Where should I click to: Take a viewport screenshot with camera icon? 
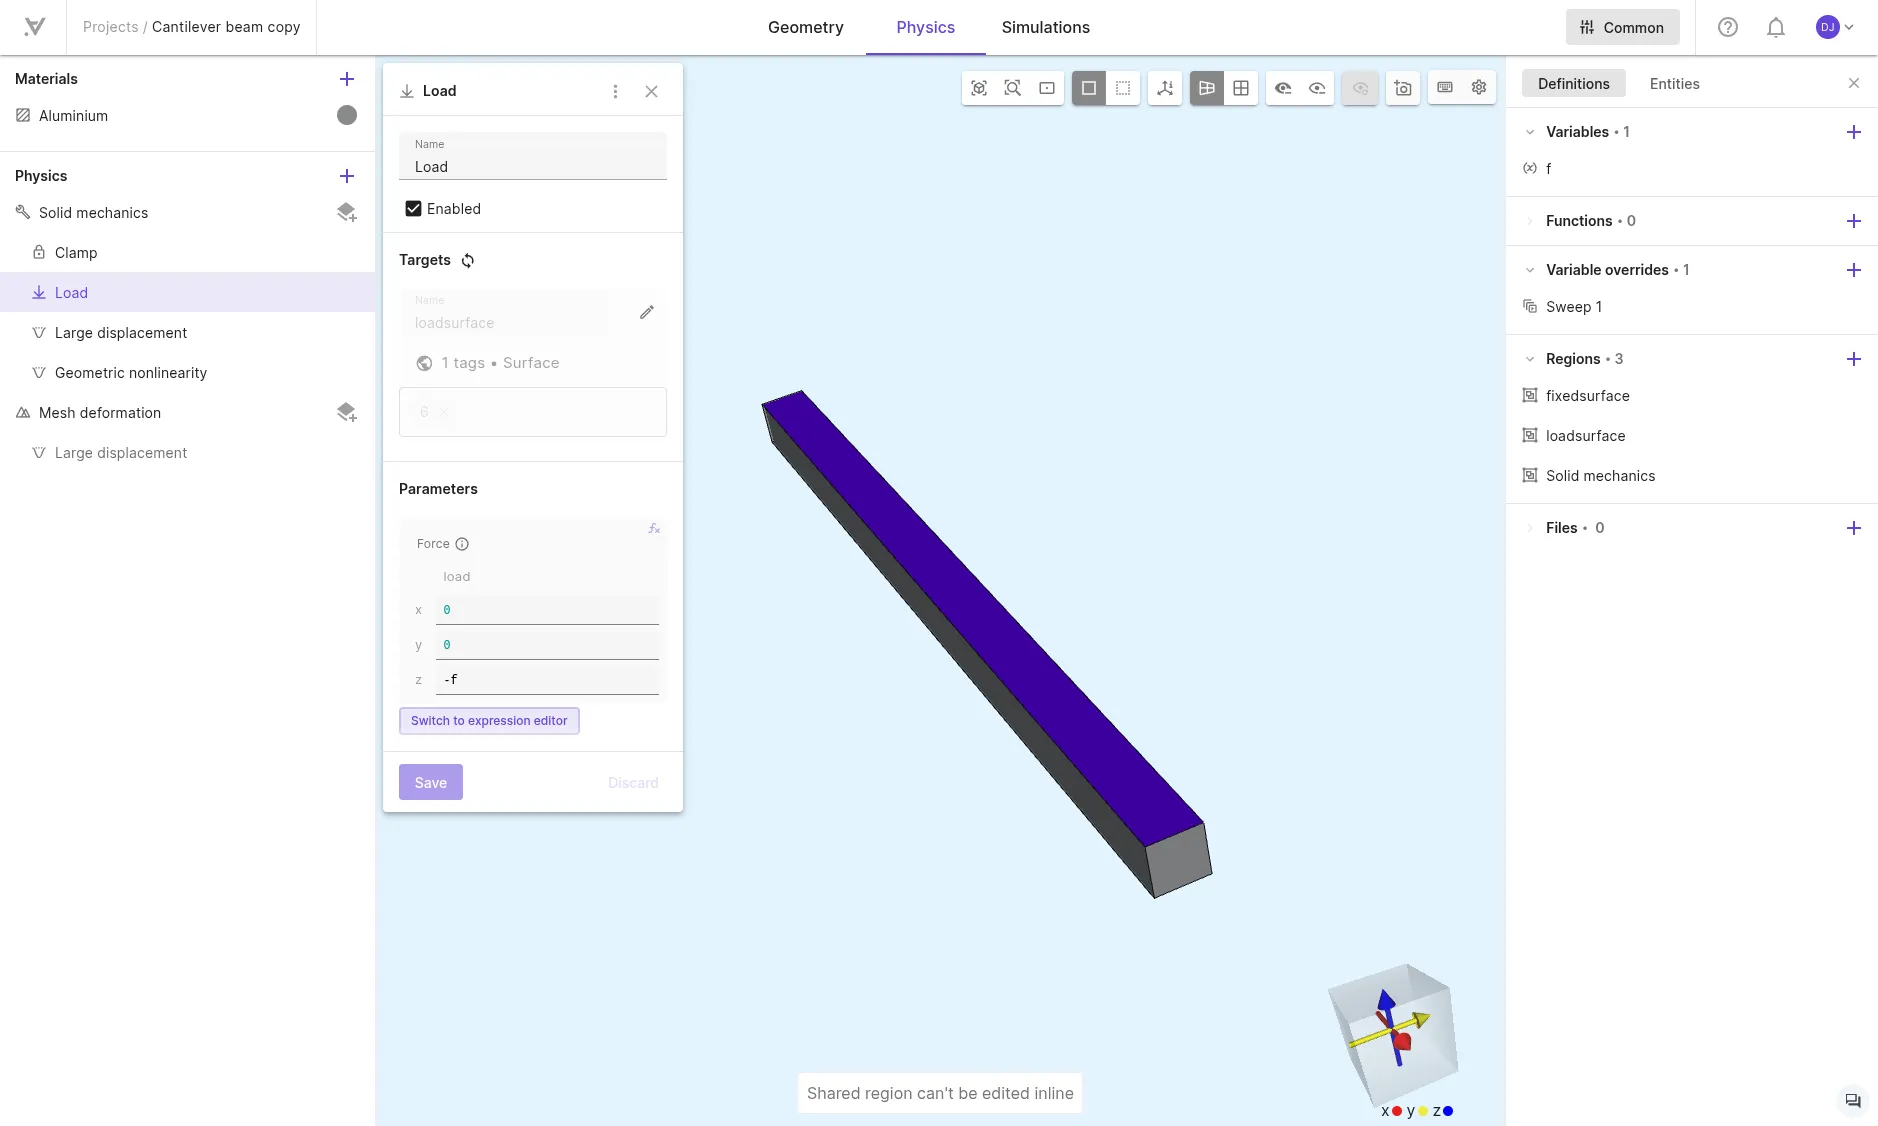[x=1403, y=88]
